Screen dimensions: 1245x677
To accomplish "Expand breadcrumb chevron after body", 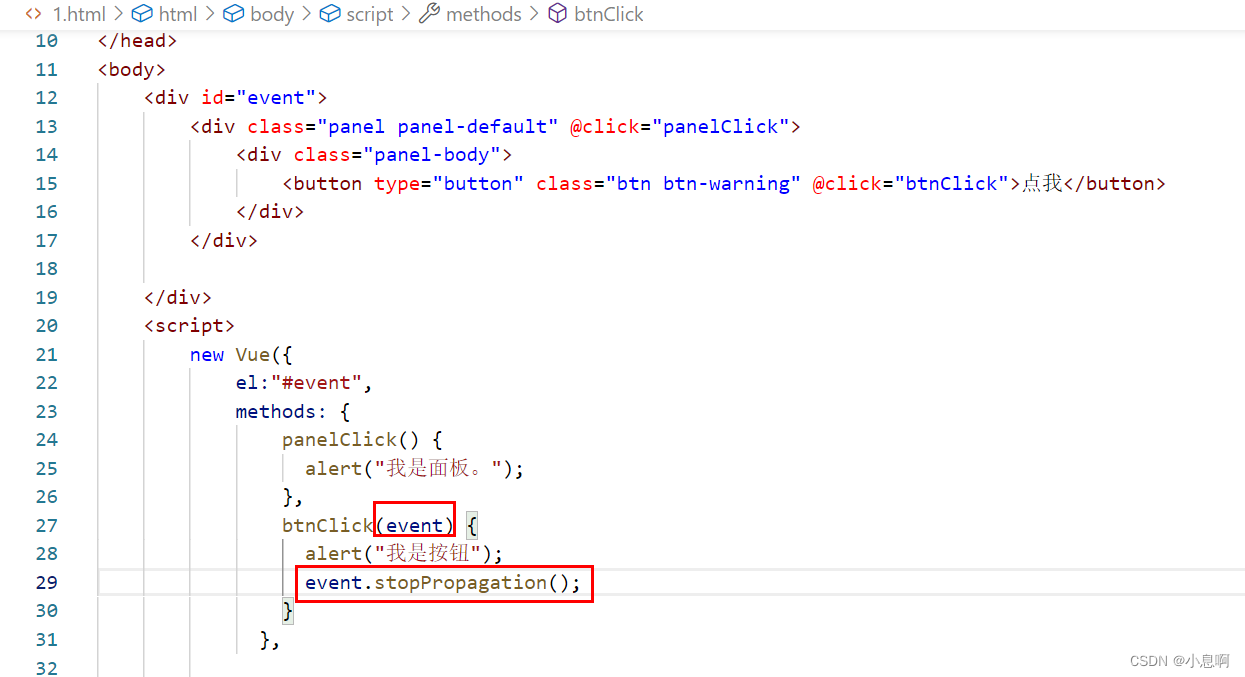I will pyautogui.click(x=307, y=14).
